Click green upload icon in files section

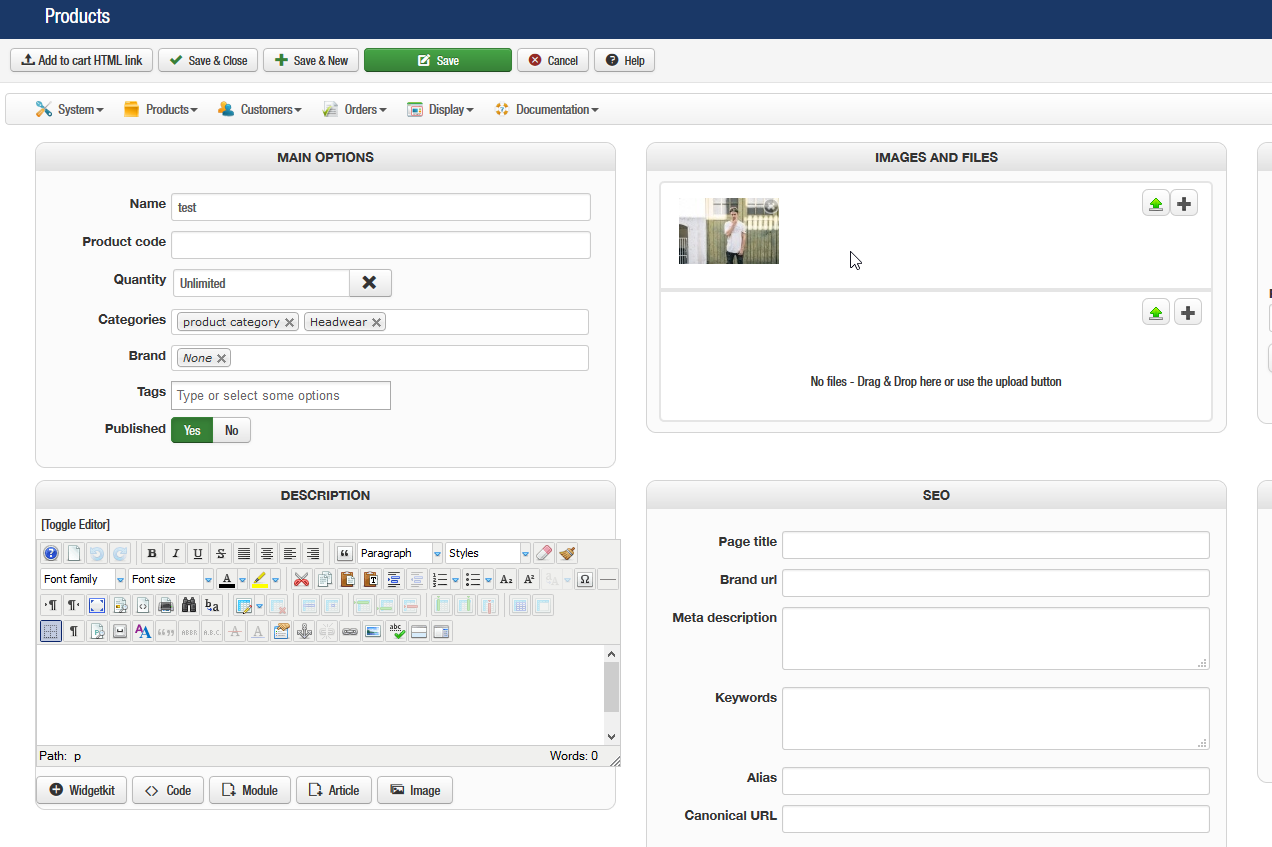point(1156,313)
